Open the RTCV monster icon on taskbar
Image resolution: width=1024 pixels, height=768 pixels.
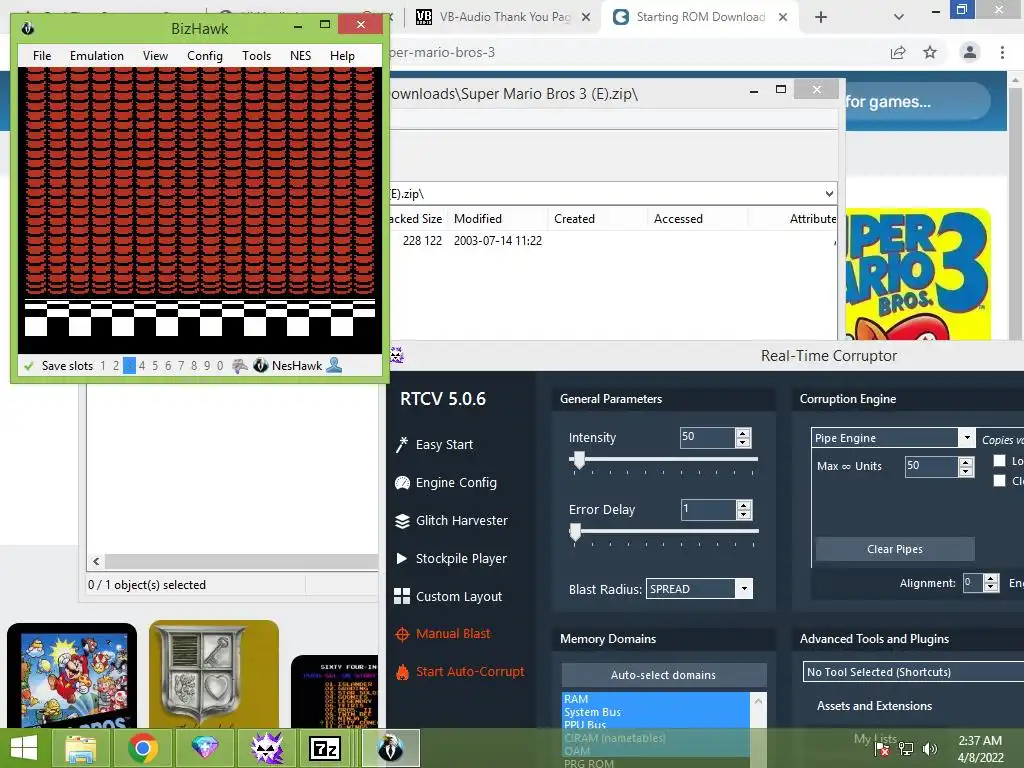(x=267, y=748)
